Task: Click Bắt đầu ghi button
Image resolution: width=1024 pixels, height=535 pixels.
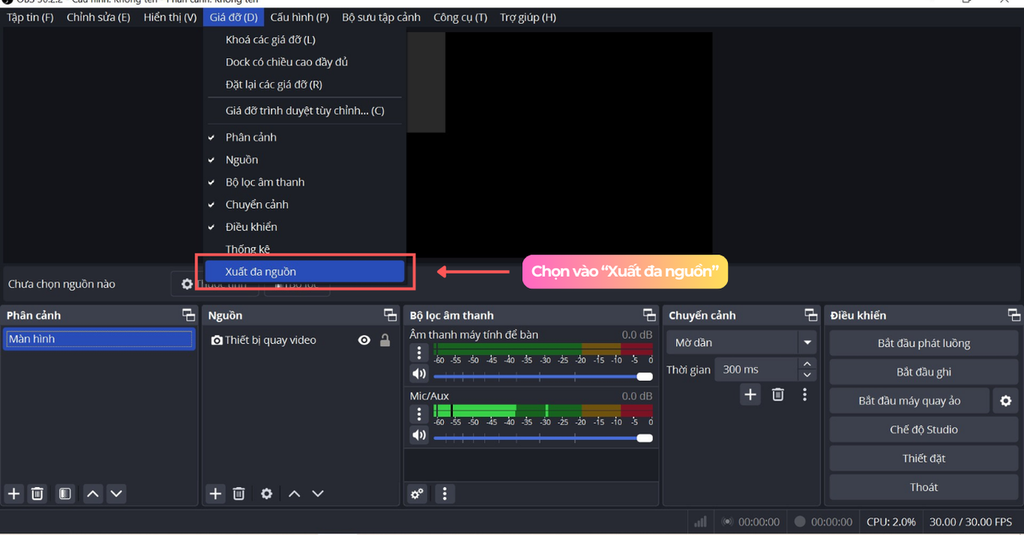Action: (x=923, y=372)
